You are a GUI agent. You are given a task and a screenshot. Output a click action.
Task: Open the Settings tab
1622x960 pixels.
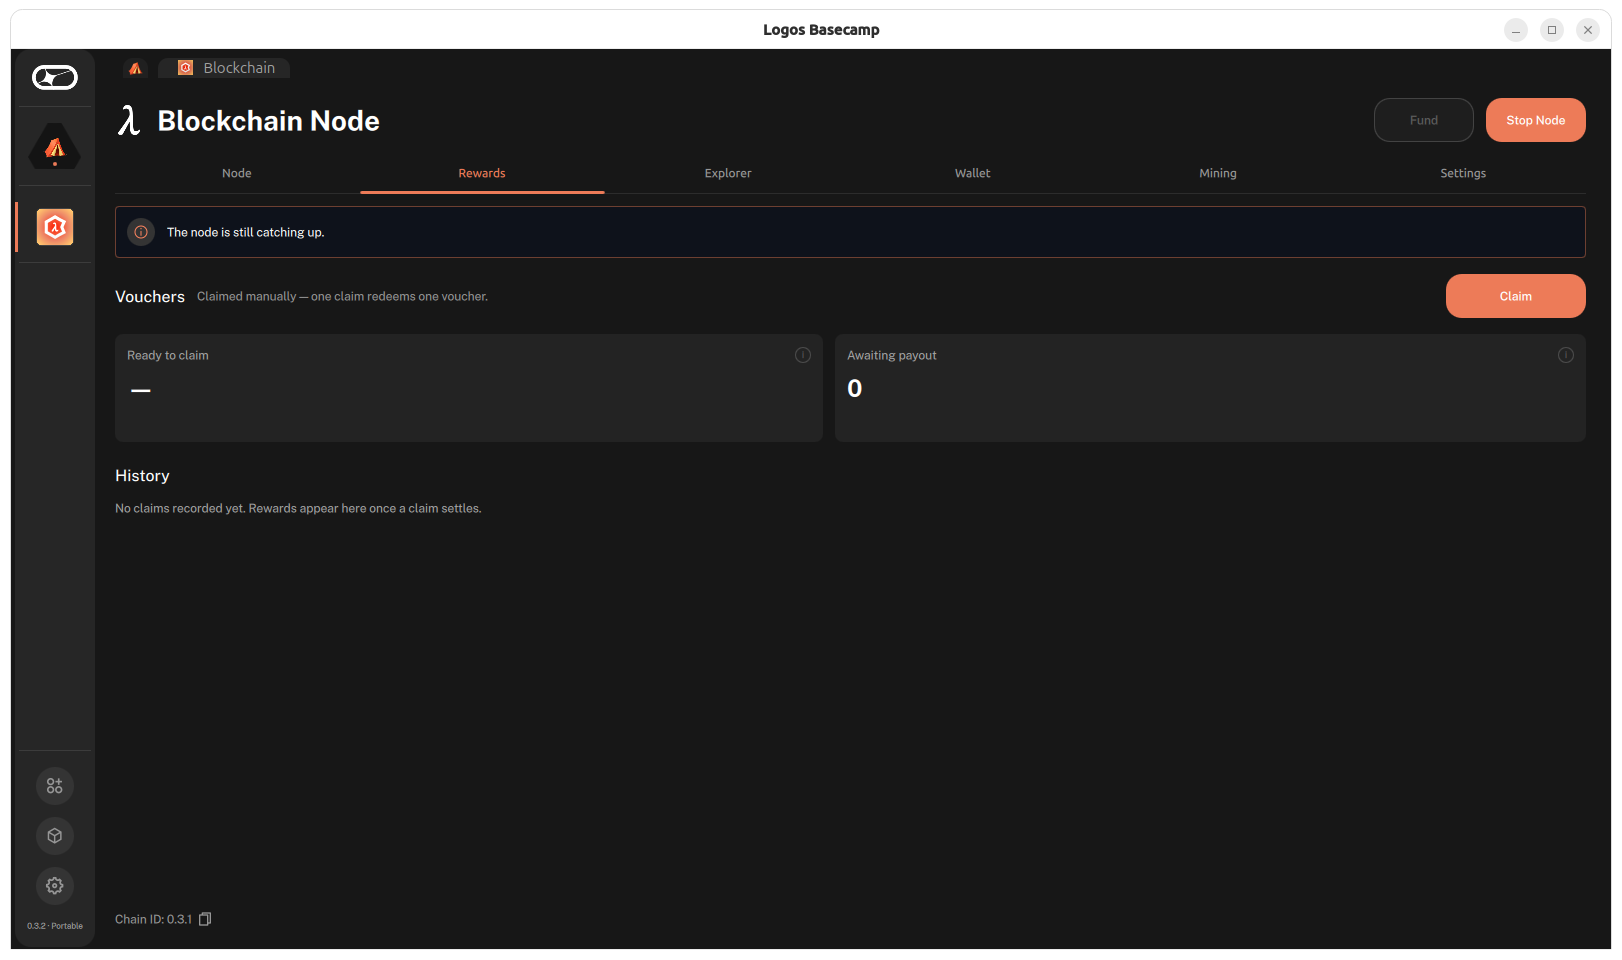coord(1463,173)
